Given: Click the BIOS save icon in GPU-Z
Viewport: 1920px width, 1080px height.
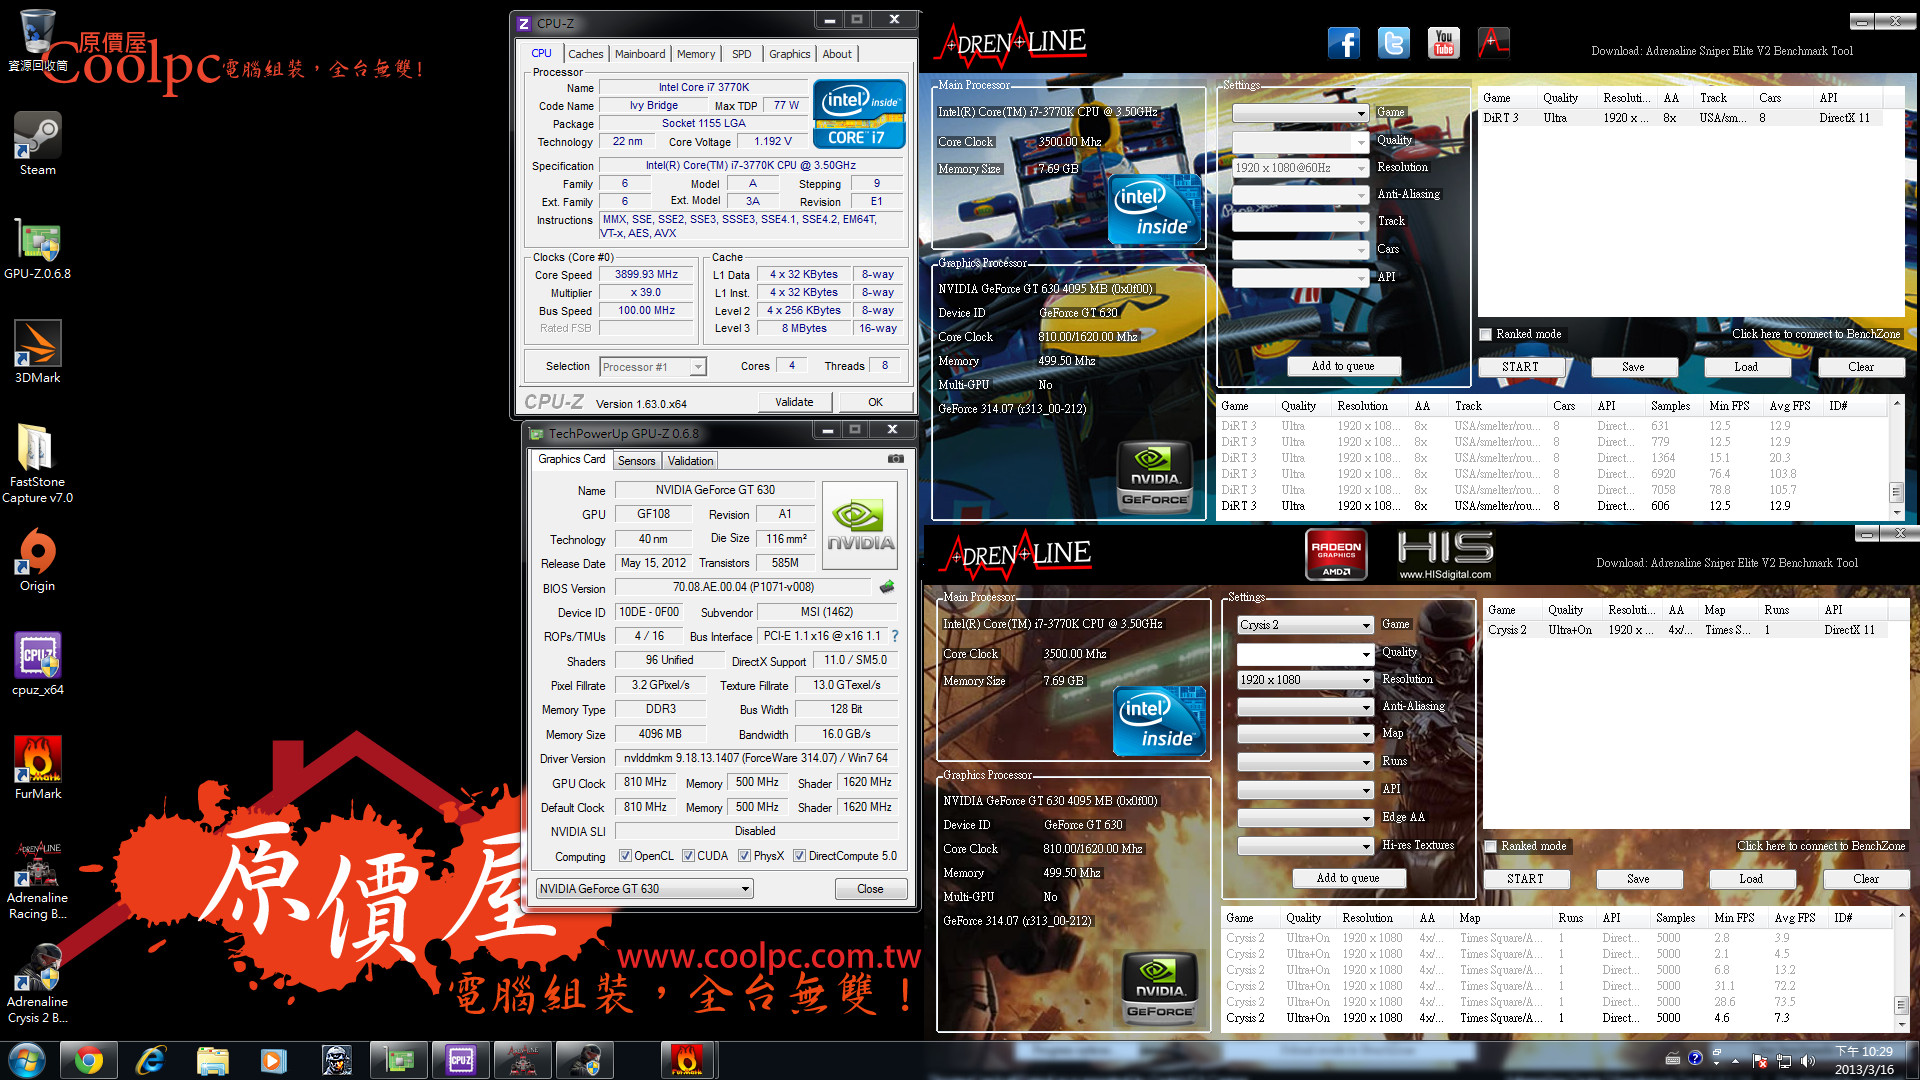Looking at the screenshot, I should pos(886,587).
